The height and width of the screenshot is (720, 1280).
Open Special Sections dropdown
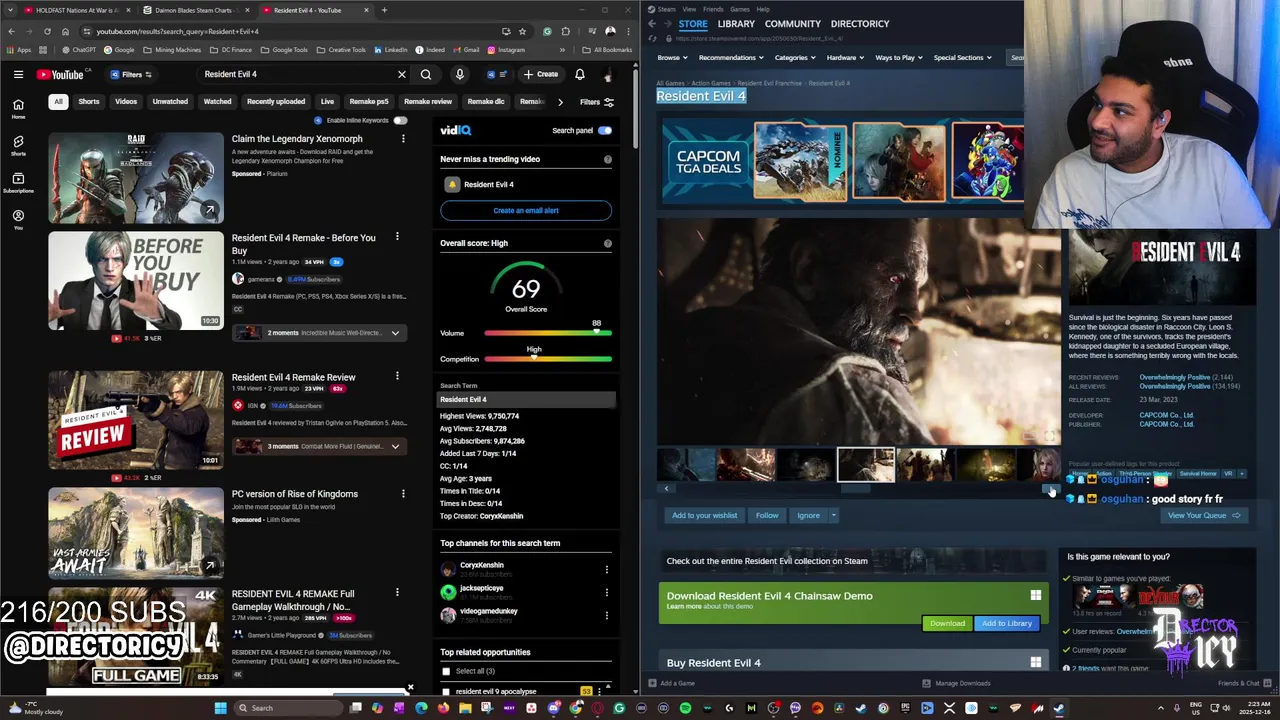coord(962,57)
